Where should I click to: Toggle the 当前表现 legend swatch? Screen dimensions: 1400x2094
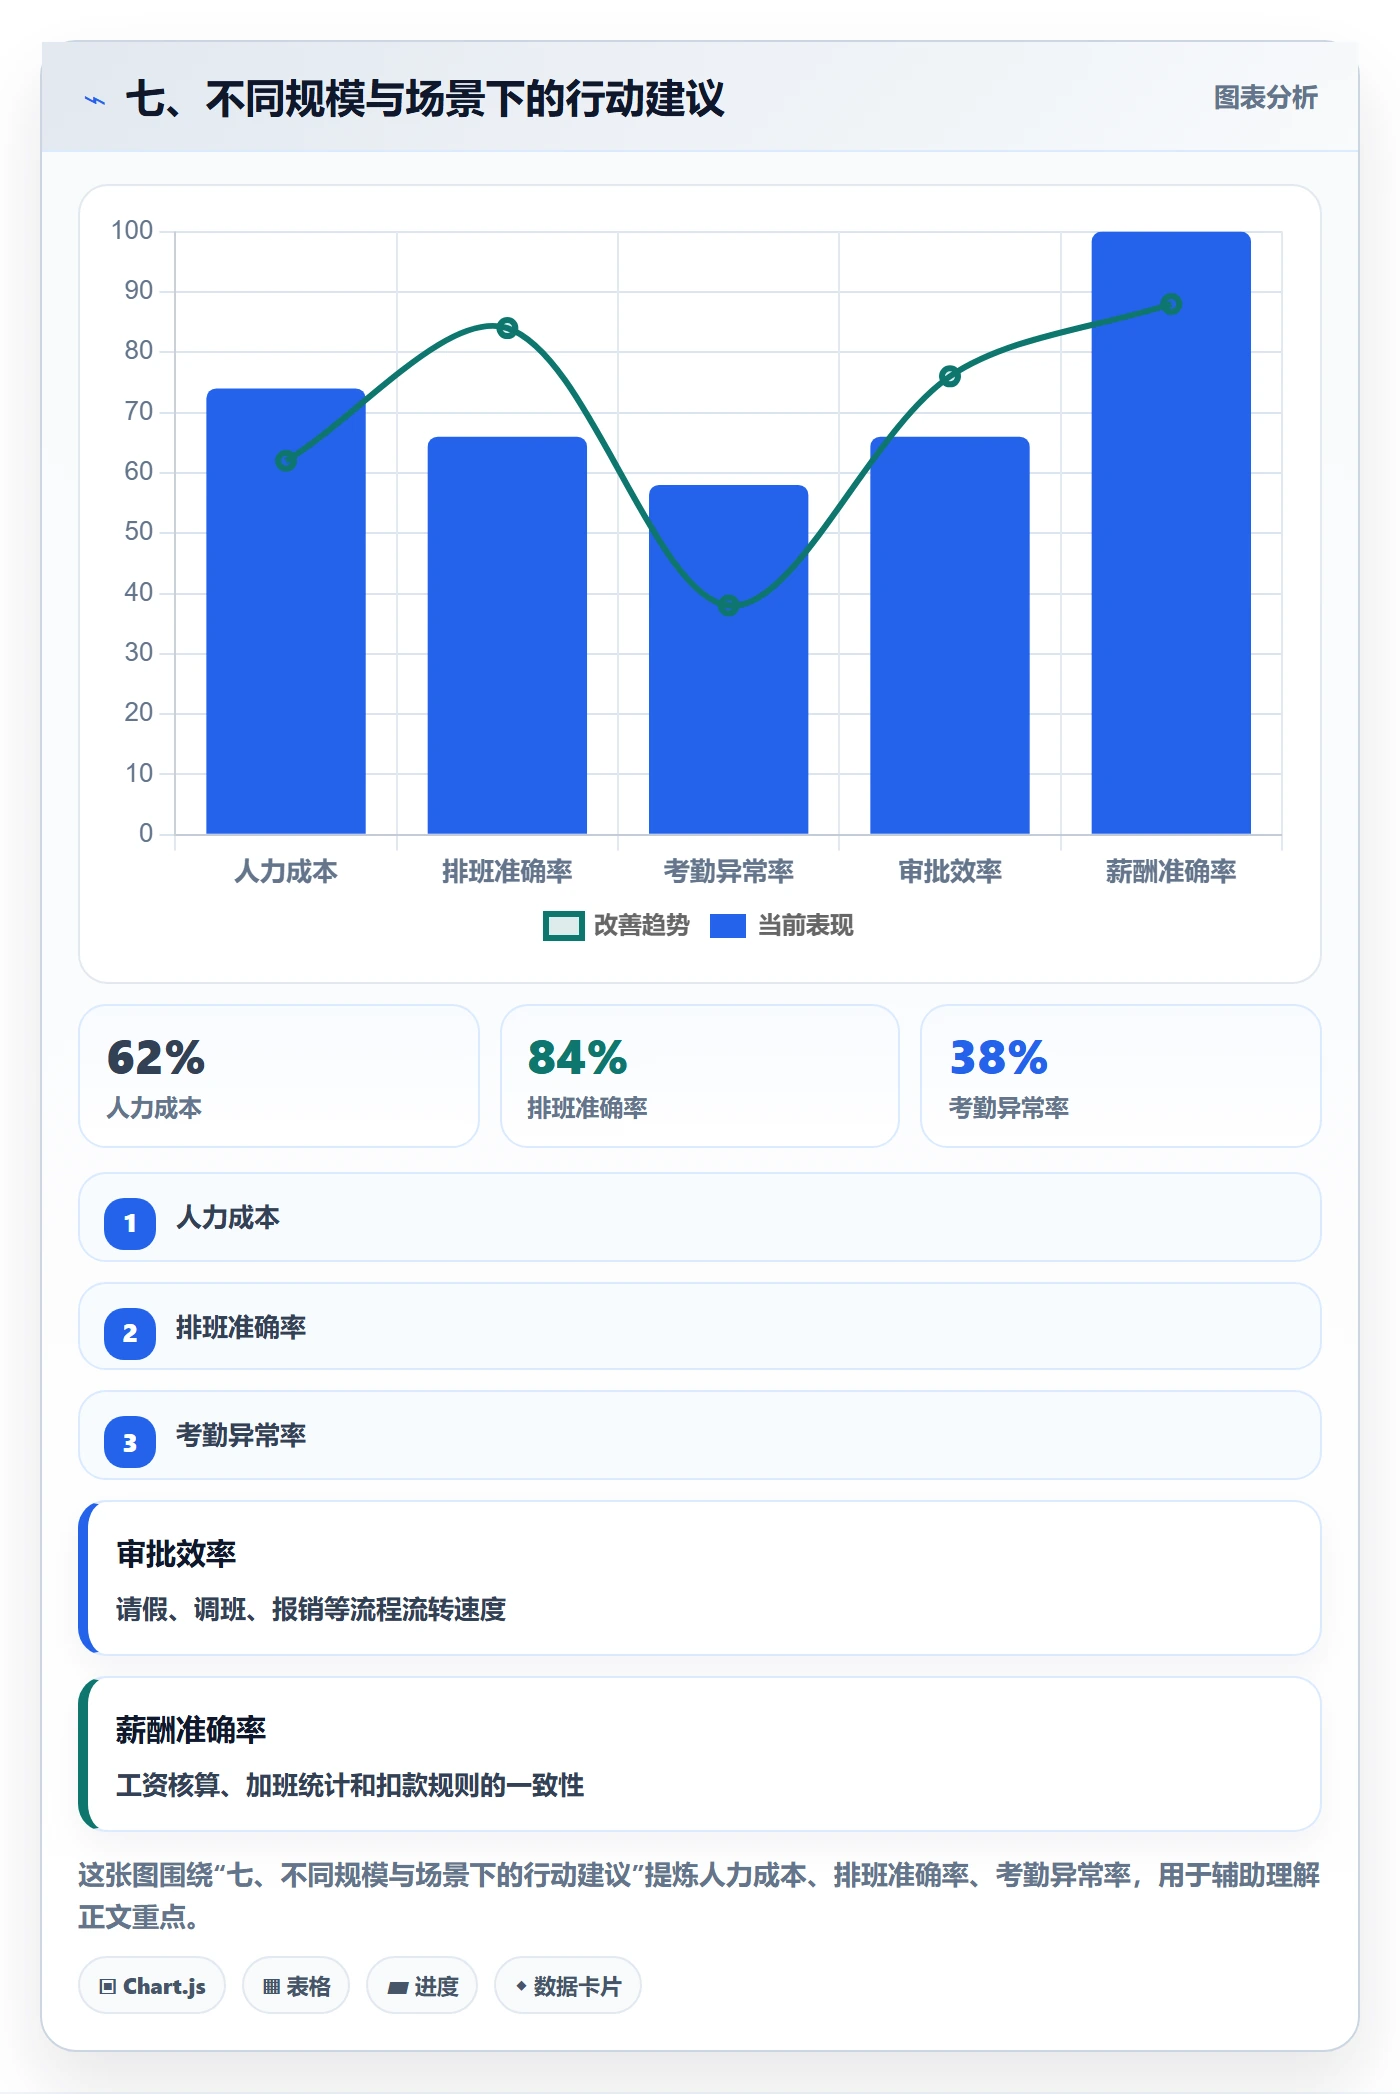pyautogui.click(x=728, y=926)
